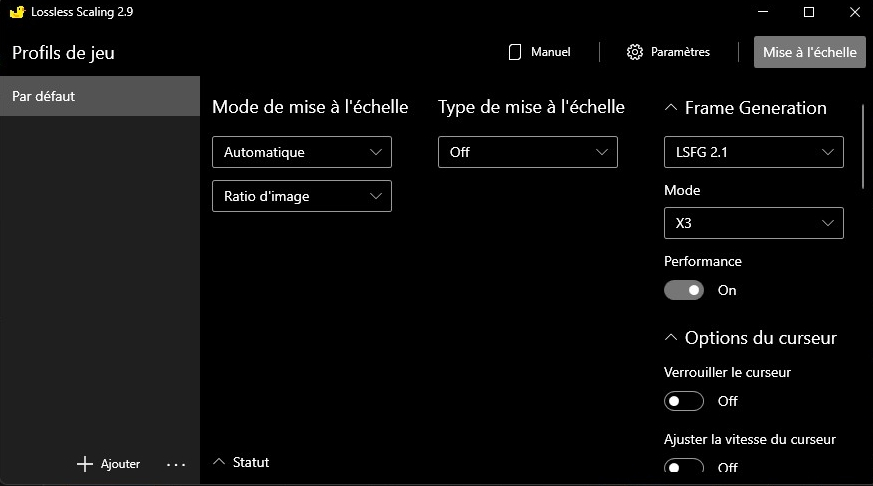Open the X3 mode dropdown

[753, 223]
